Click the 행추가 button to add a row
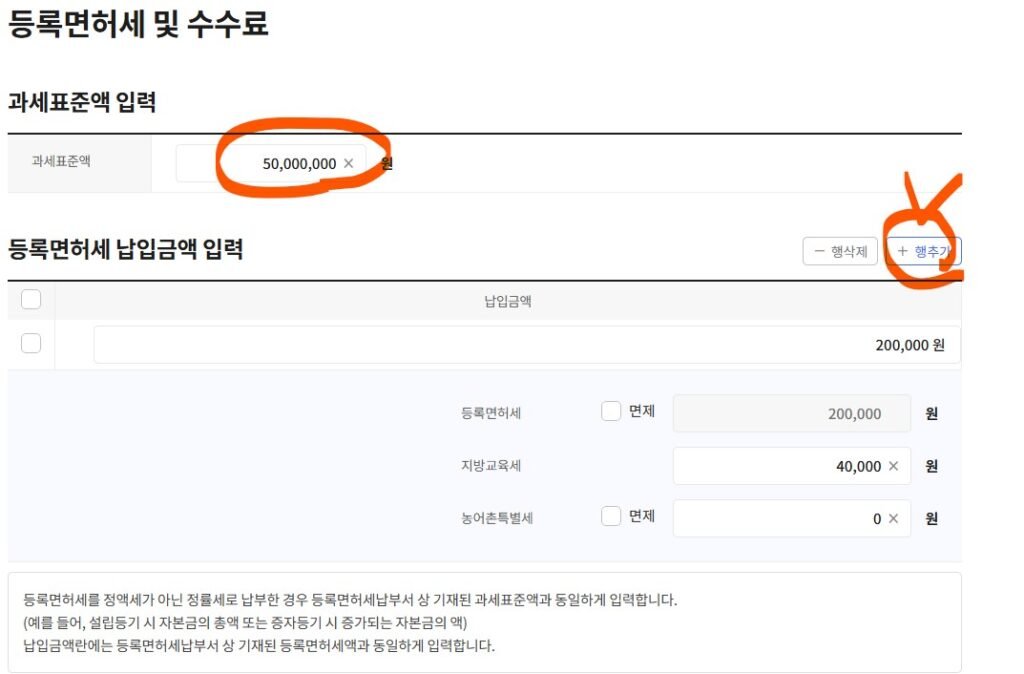The width and height of the screenshot is (1024, 674). tap(923, 251)
